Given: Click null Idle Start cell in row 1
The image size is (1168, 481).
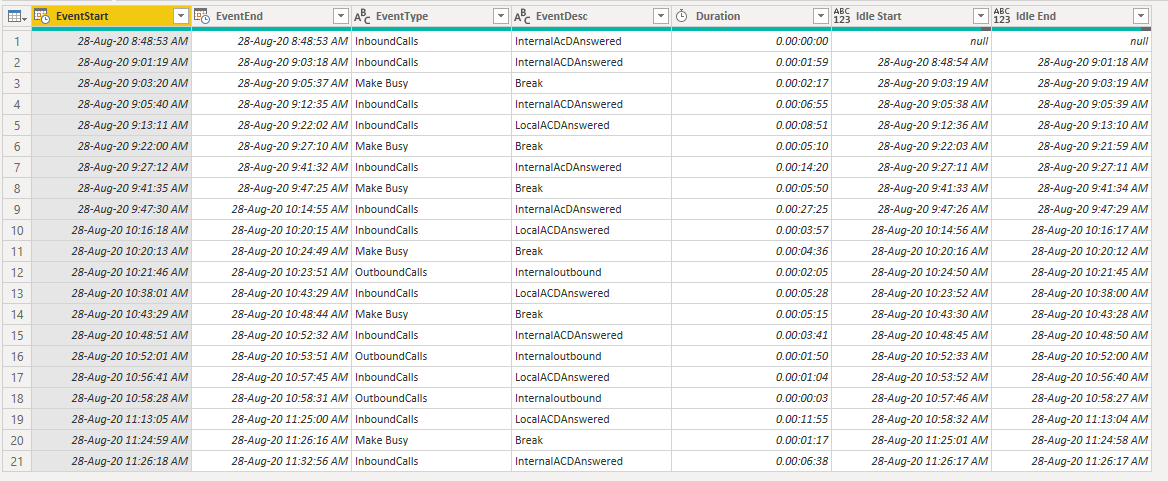Looking at the screenshot, I should (911, 41).
